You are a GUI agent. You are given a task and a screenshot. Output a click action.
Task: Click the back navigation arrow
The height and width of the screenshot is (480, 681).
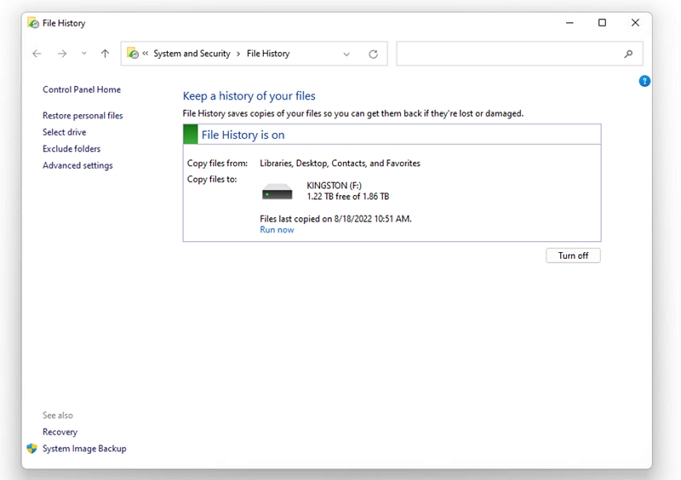37,53
